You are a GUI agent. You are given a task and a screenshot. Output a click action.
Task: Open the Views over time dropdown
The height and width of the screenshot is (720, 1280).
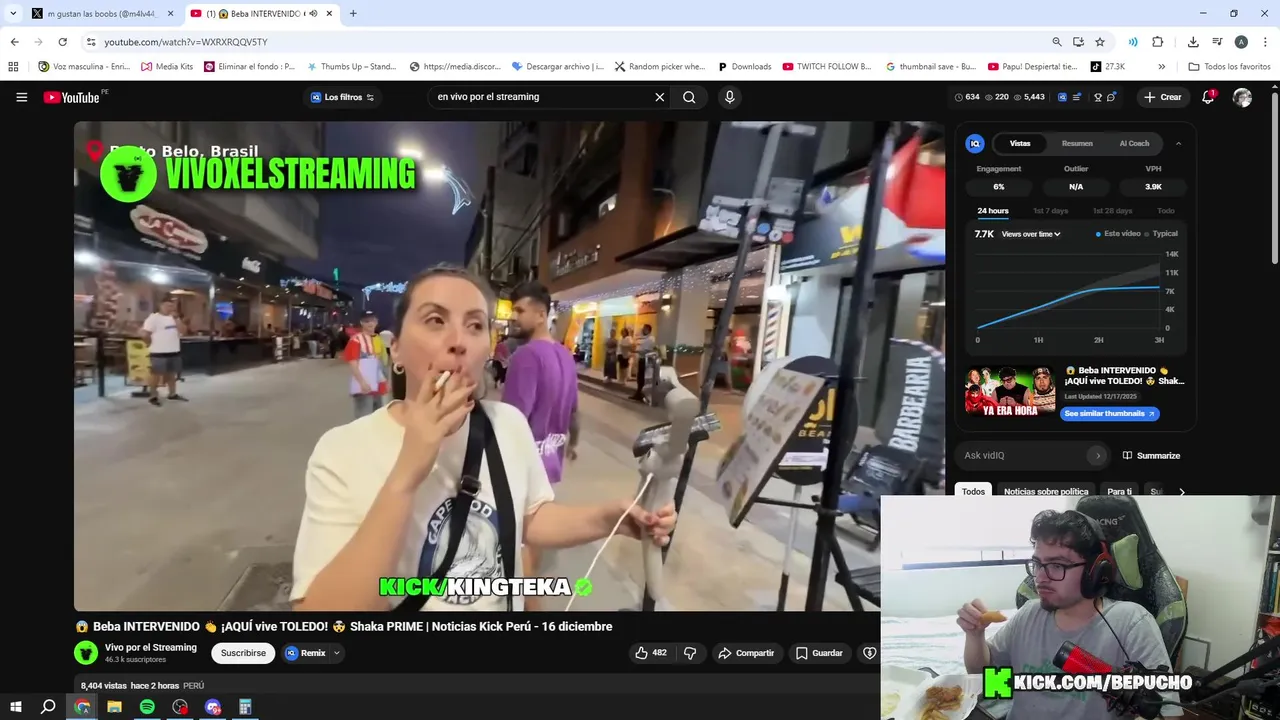click(x=1031, y=234)
